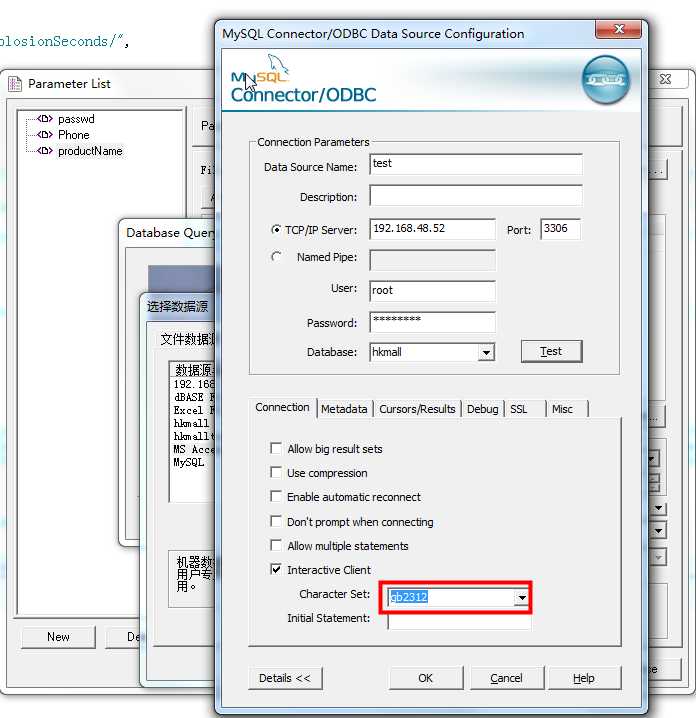
Task: Click the Cancel button
Action: (506, 678)
